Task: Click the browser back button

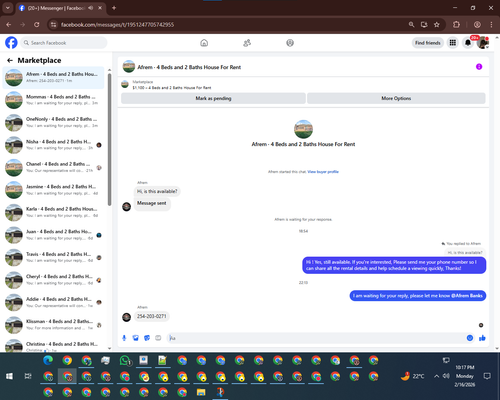Action: pyautogui.click(x=9, y=25)
